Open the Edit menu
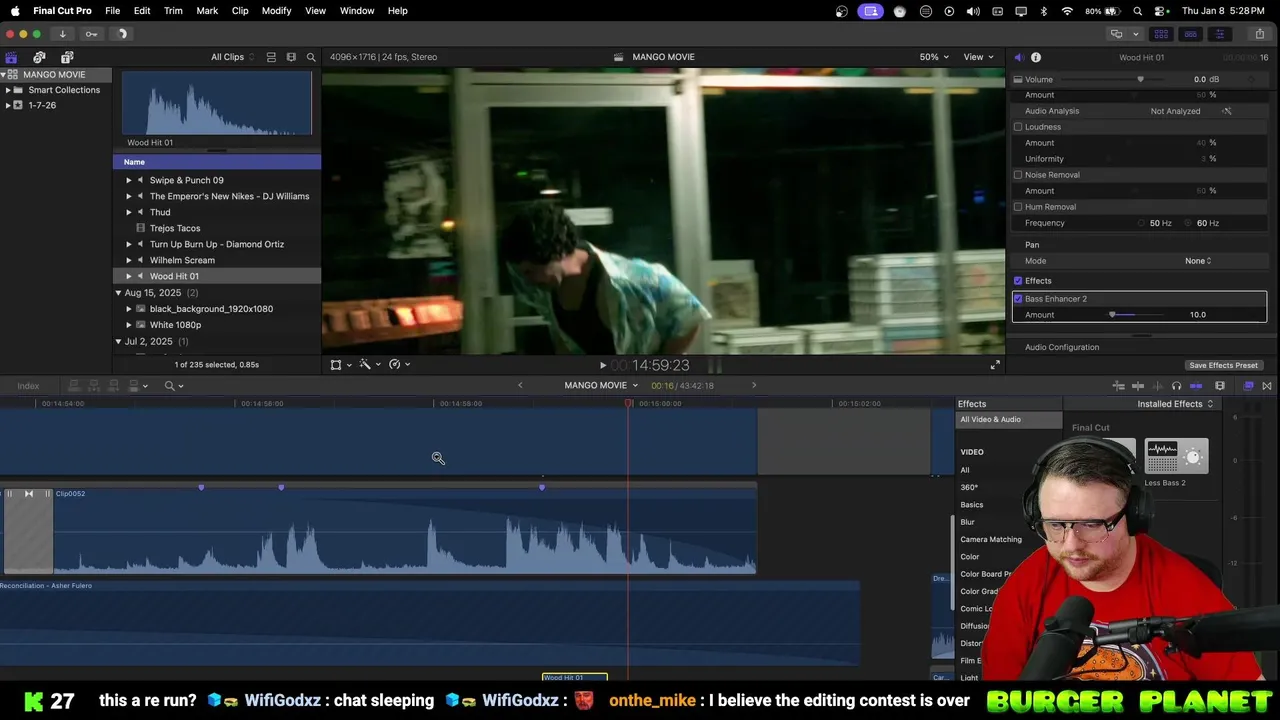 point(142,11)
